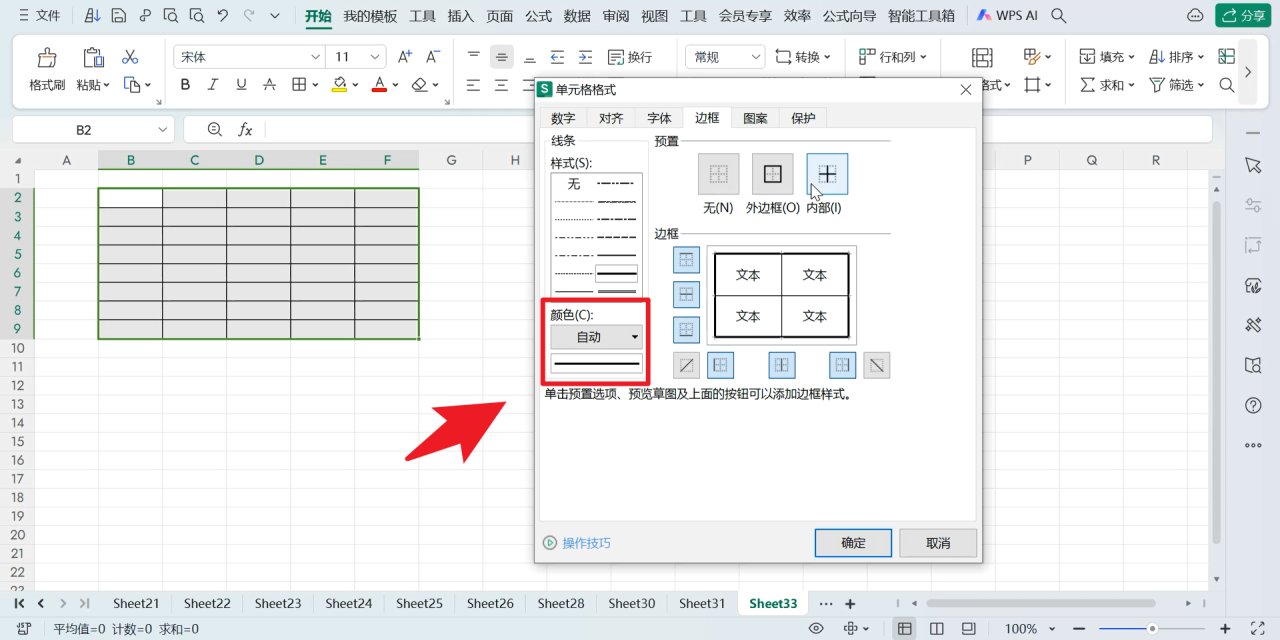Open the 求和 sum dropdown
Image resolution: width=1280 pixels, height=640 pixels.
pyautogui.click(x=1108, y=85)
